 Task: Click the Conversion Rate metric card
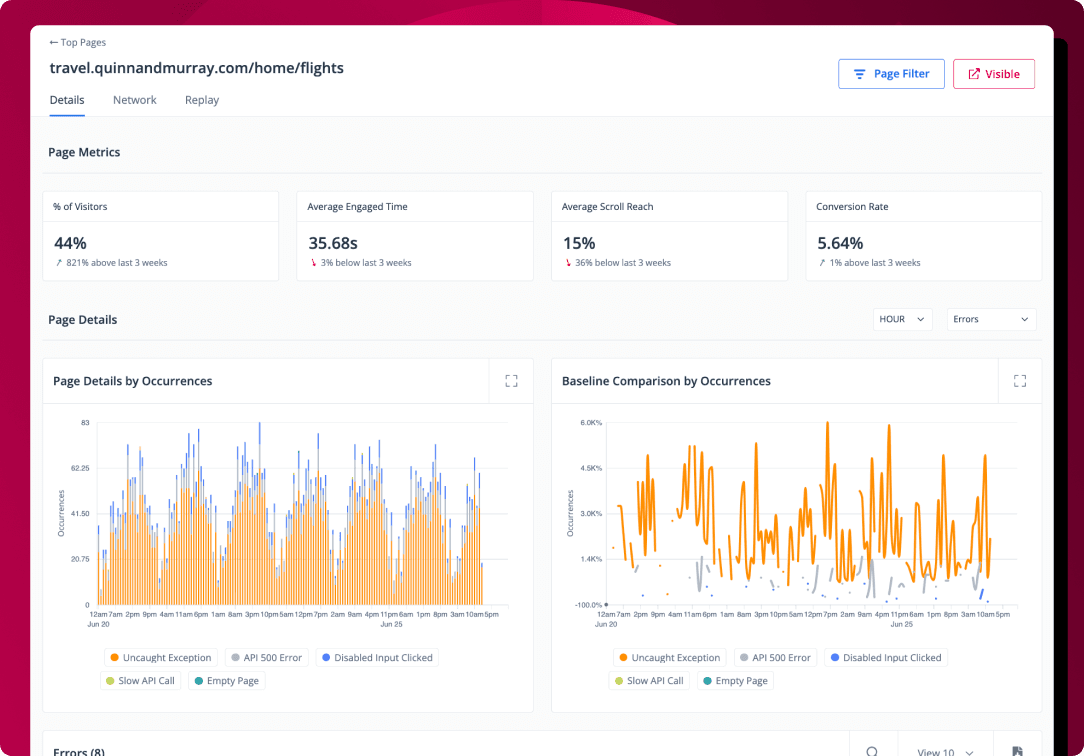923,236
